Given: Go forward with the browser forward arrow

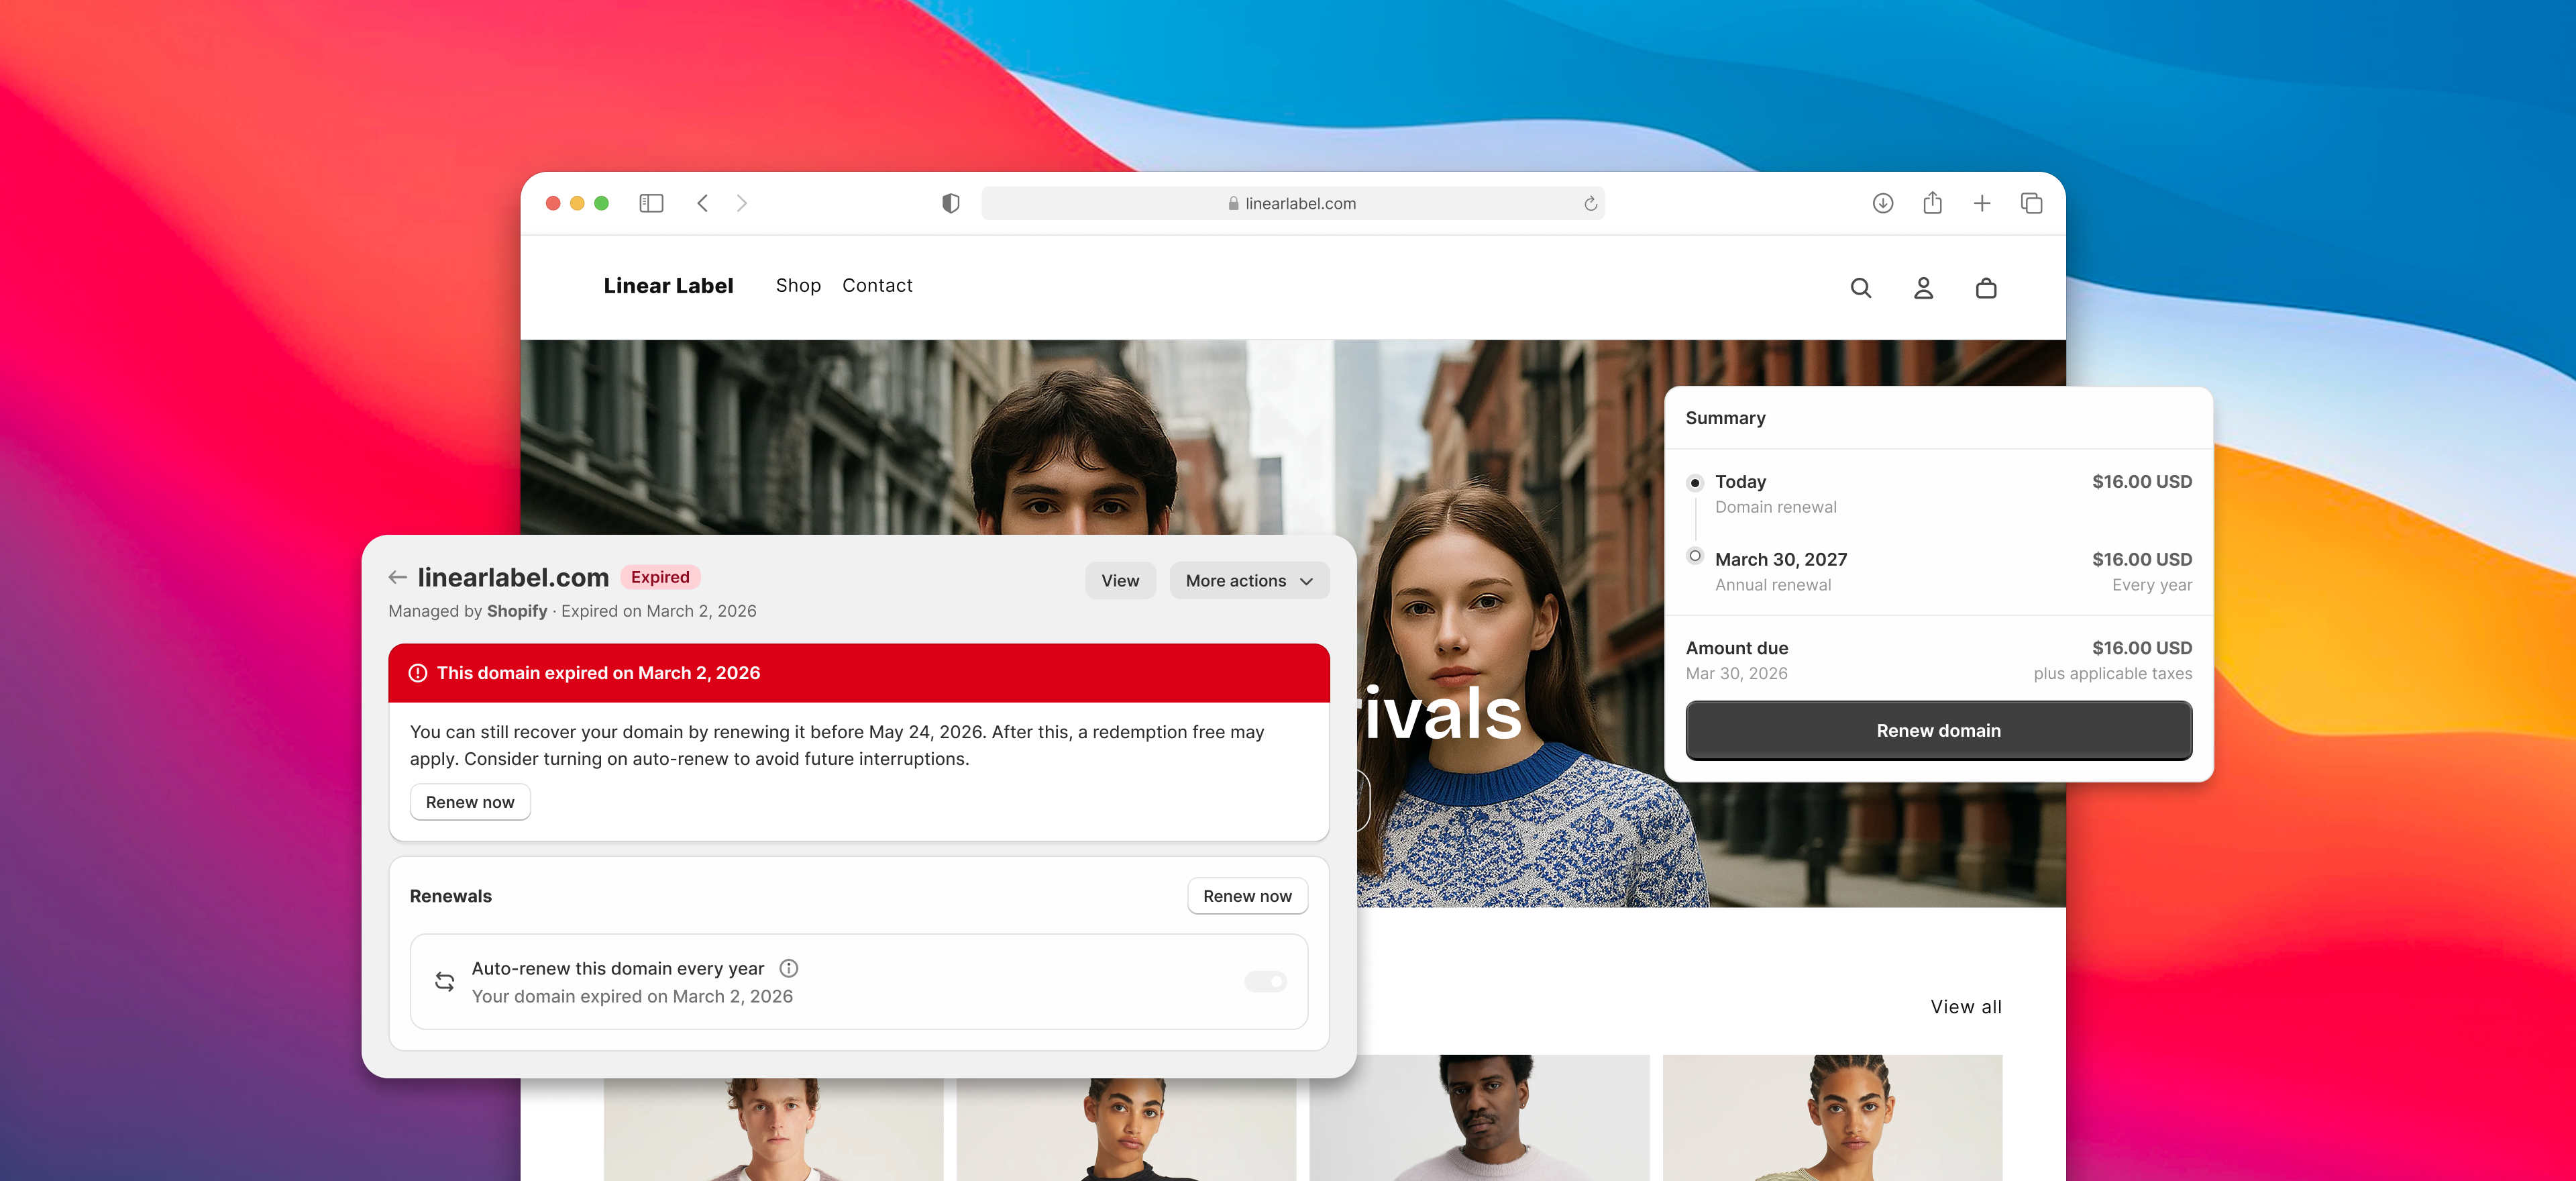Looking at the screenshot, I should tap(741, 203).
